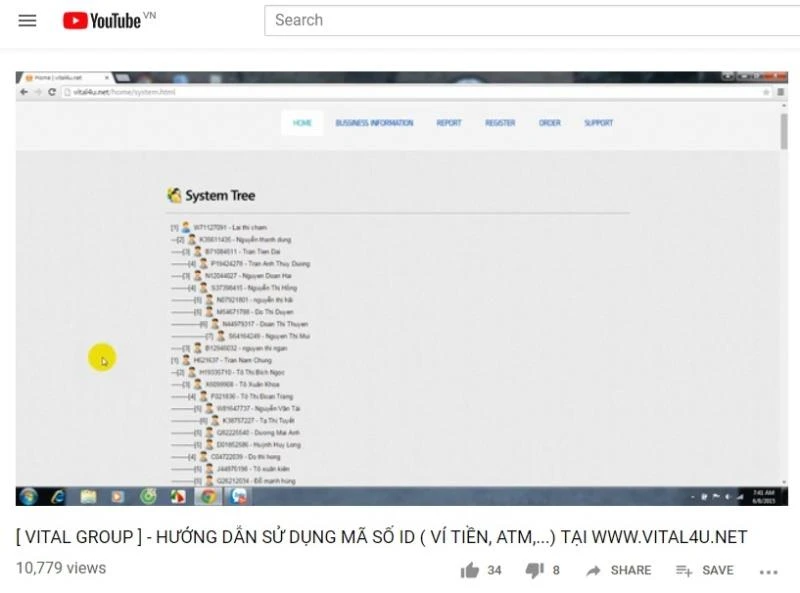Select the Duong Mai Anh tree node
Screen dimensions: 800x593
pos(258,433)
